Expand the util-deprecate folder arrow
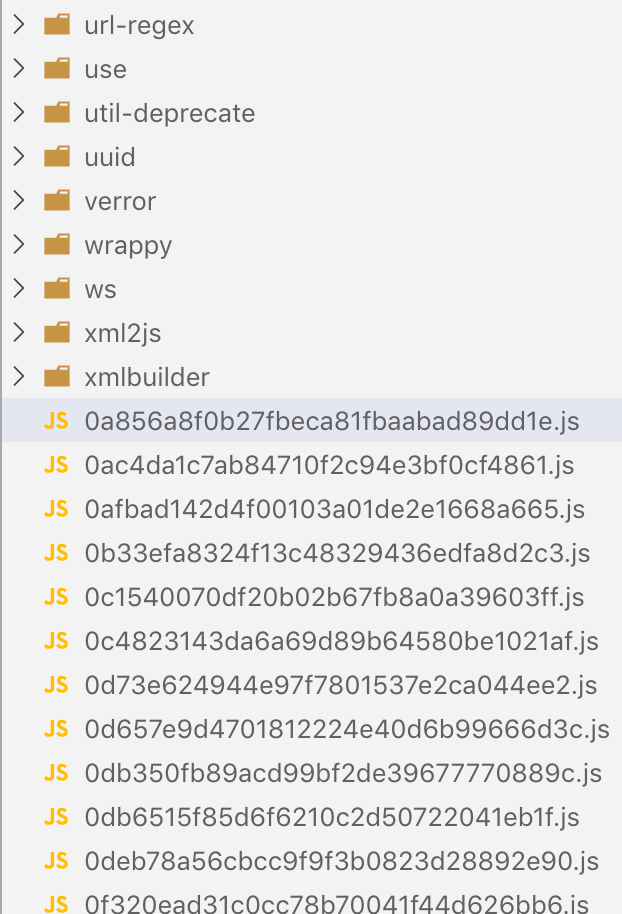This screenshot has height=914, width=622. tap(19, 113)
